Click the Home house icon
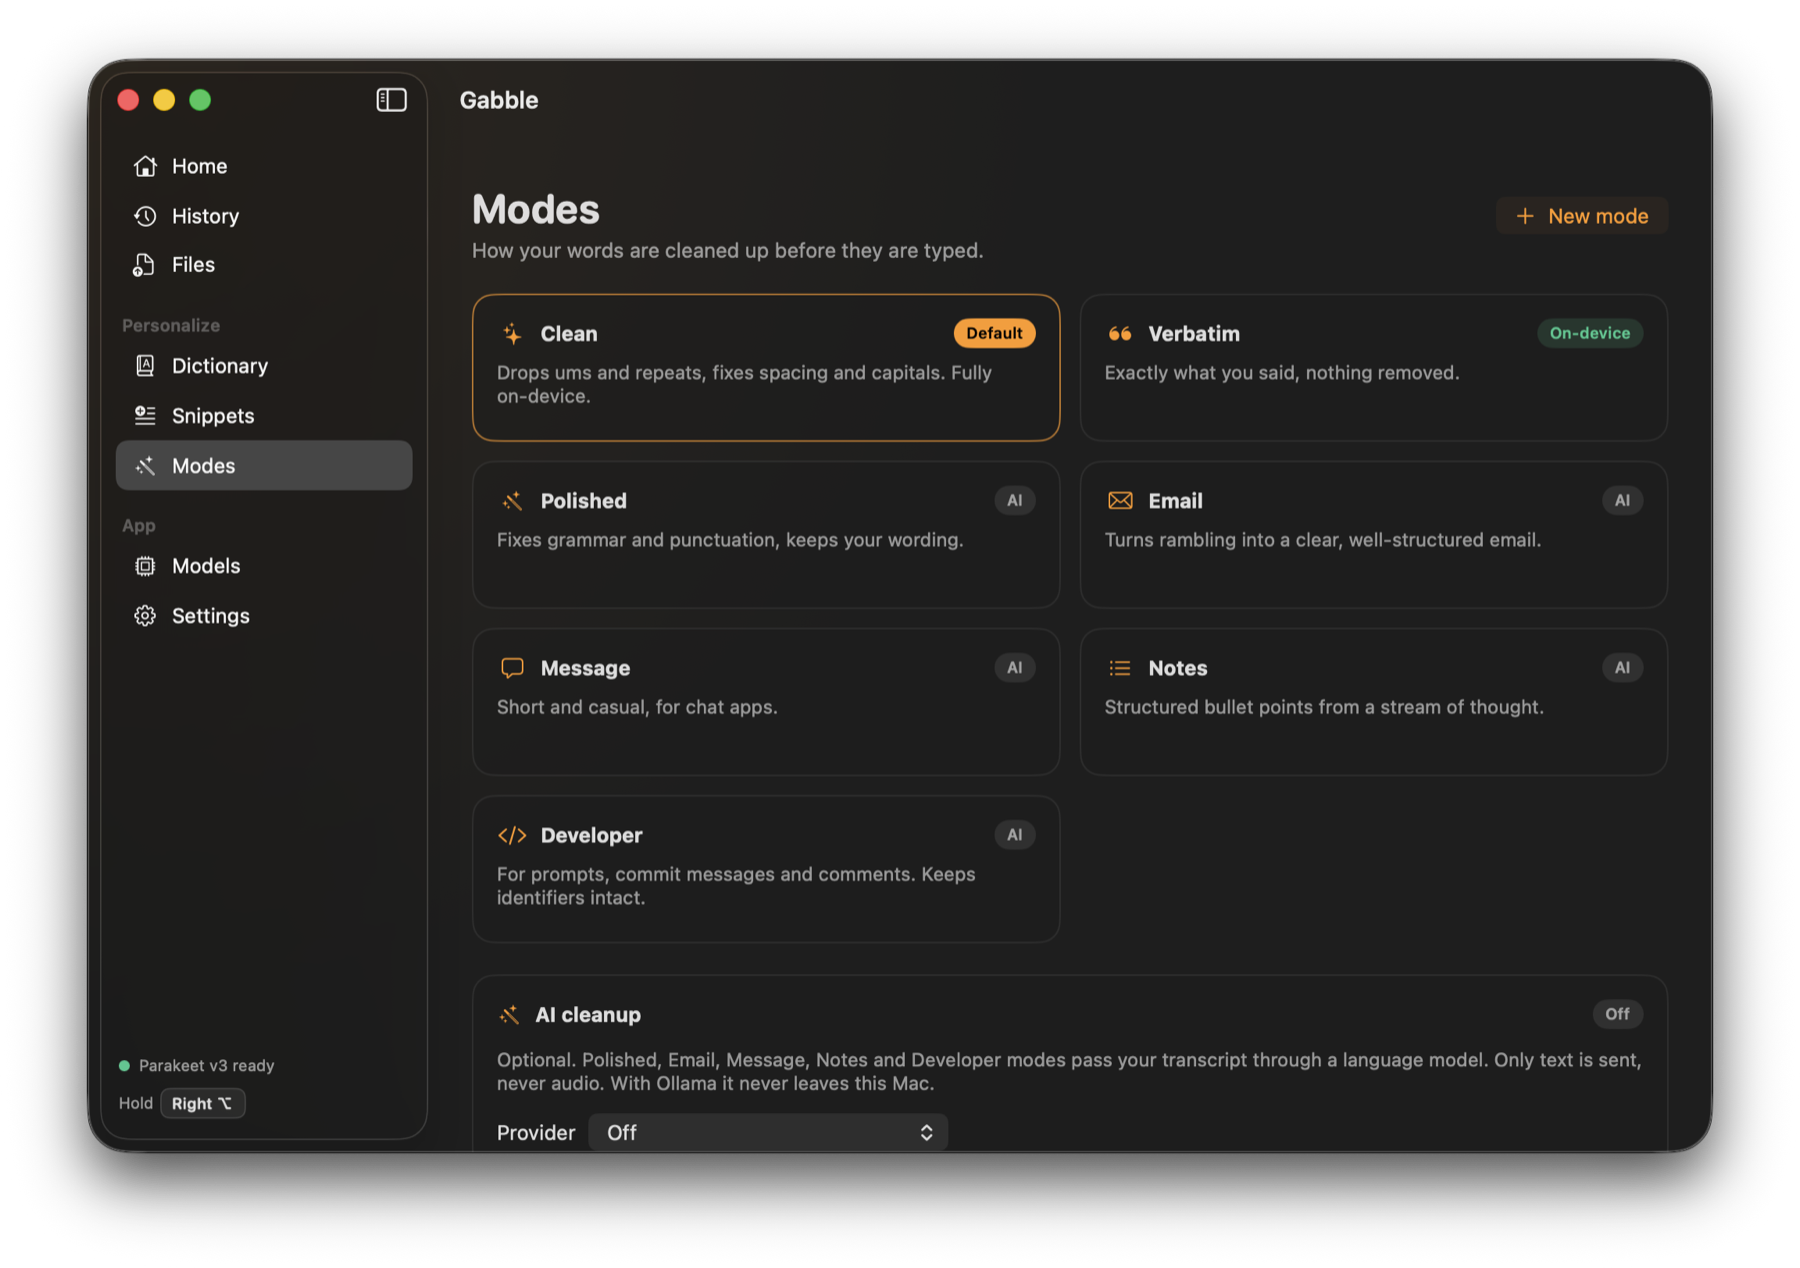 click(x=145, y=166)
